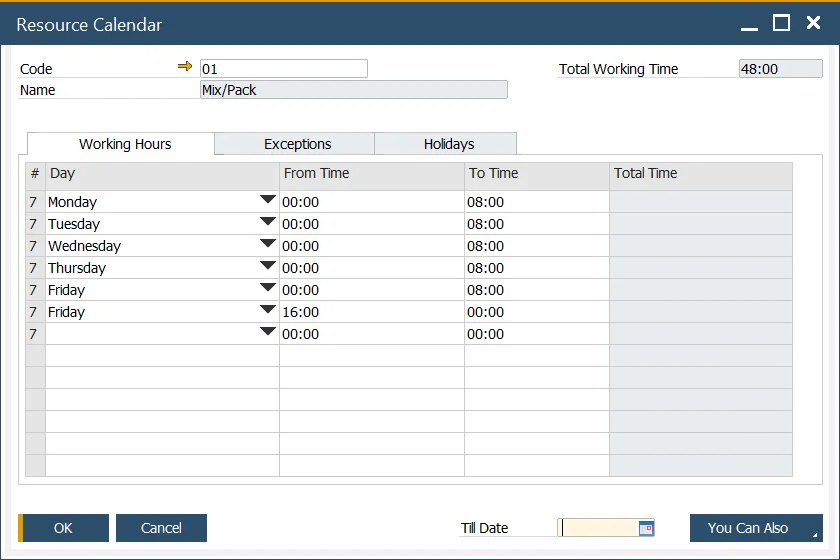
Task: Select Friday's 08:00 To Time cell
Action: (x=537, y=290)
